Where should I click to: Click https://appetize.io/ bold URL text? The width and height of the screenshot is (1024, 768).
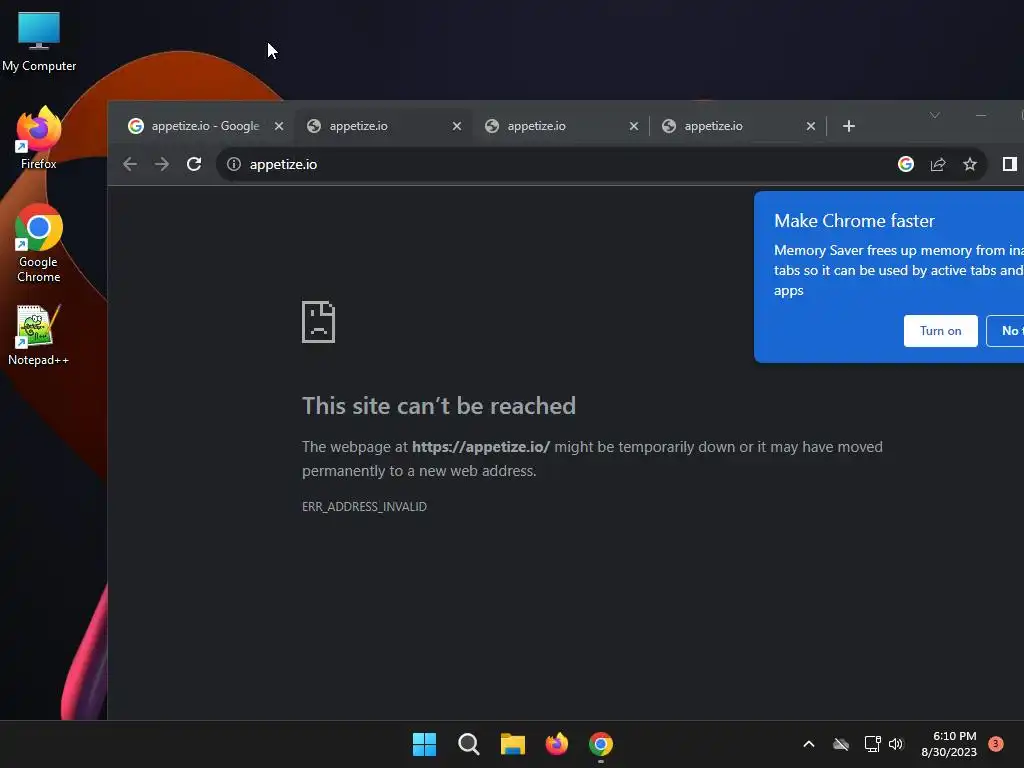pyautogui.click(x=481, y=447)
